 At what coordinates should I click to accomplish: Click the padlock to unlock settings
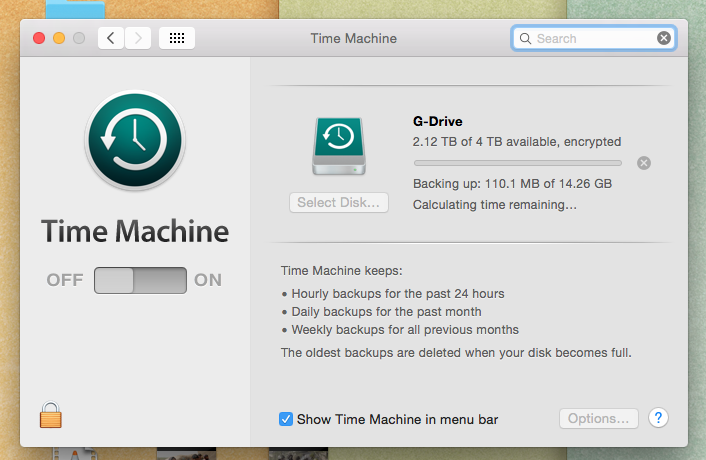pyautogui.click(x=50, y=415)
